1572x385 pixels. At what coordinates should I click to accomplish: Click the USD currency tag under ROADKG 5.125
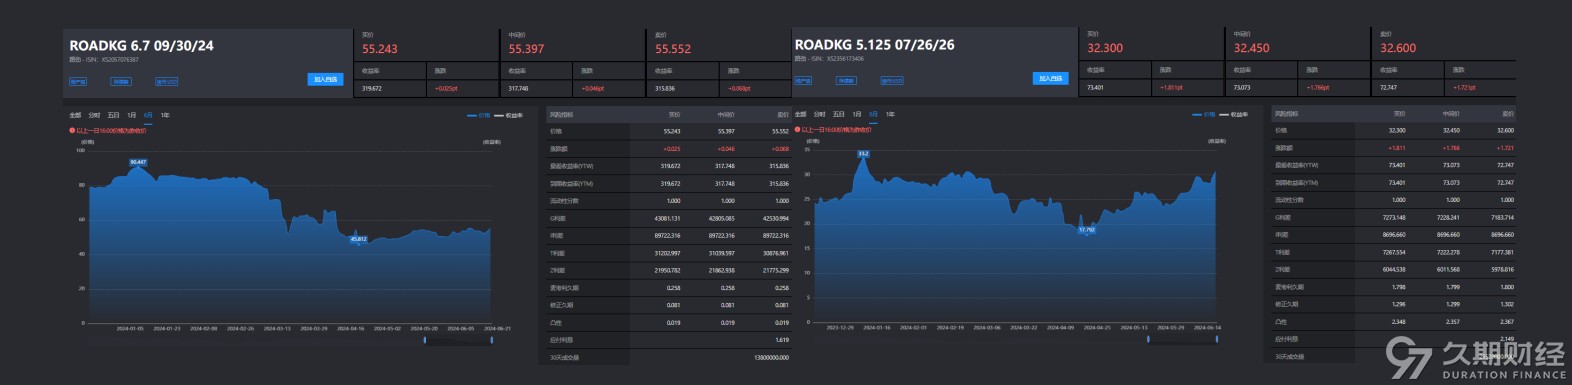[892, 80]
